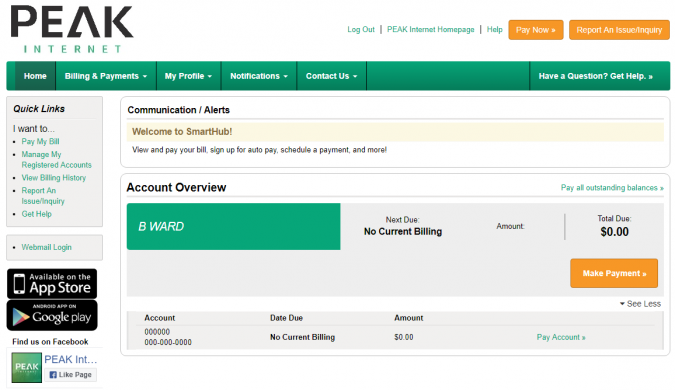Open the PEAK Int… Facebook page link
Screen dimensions: 675x390
coord(71,359)
